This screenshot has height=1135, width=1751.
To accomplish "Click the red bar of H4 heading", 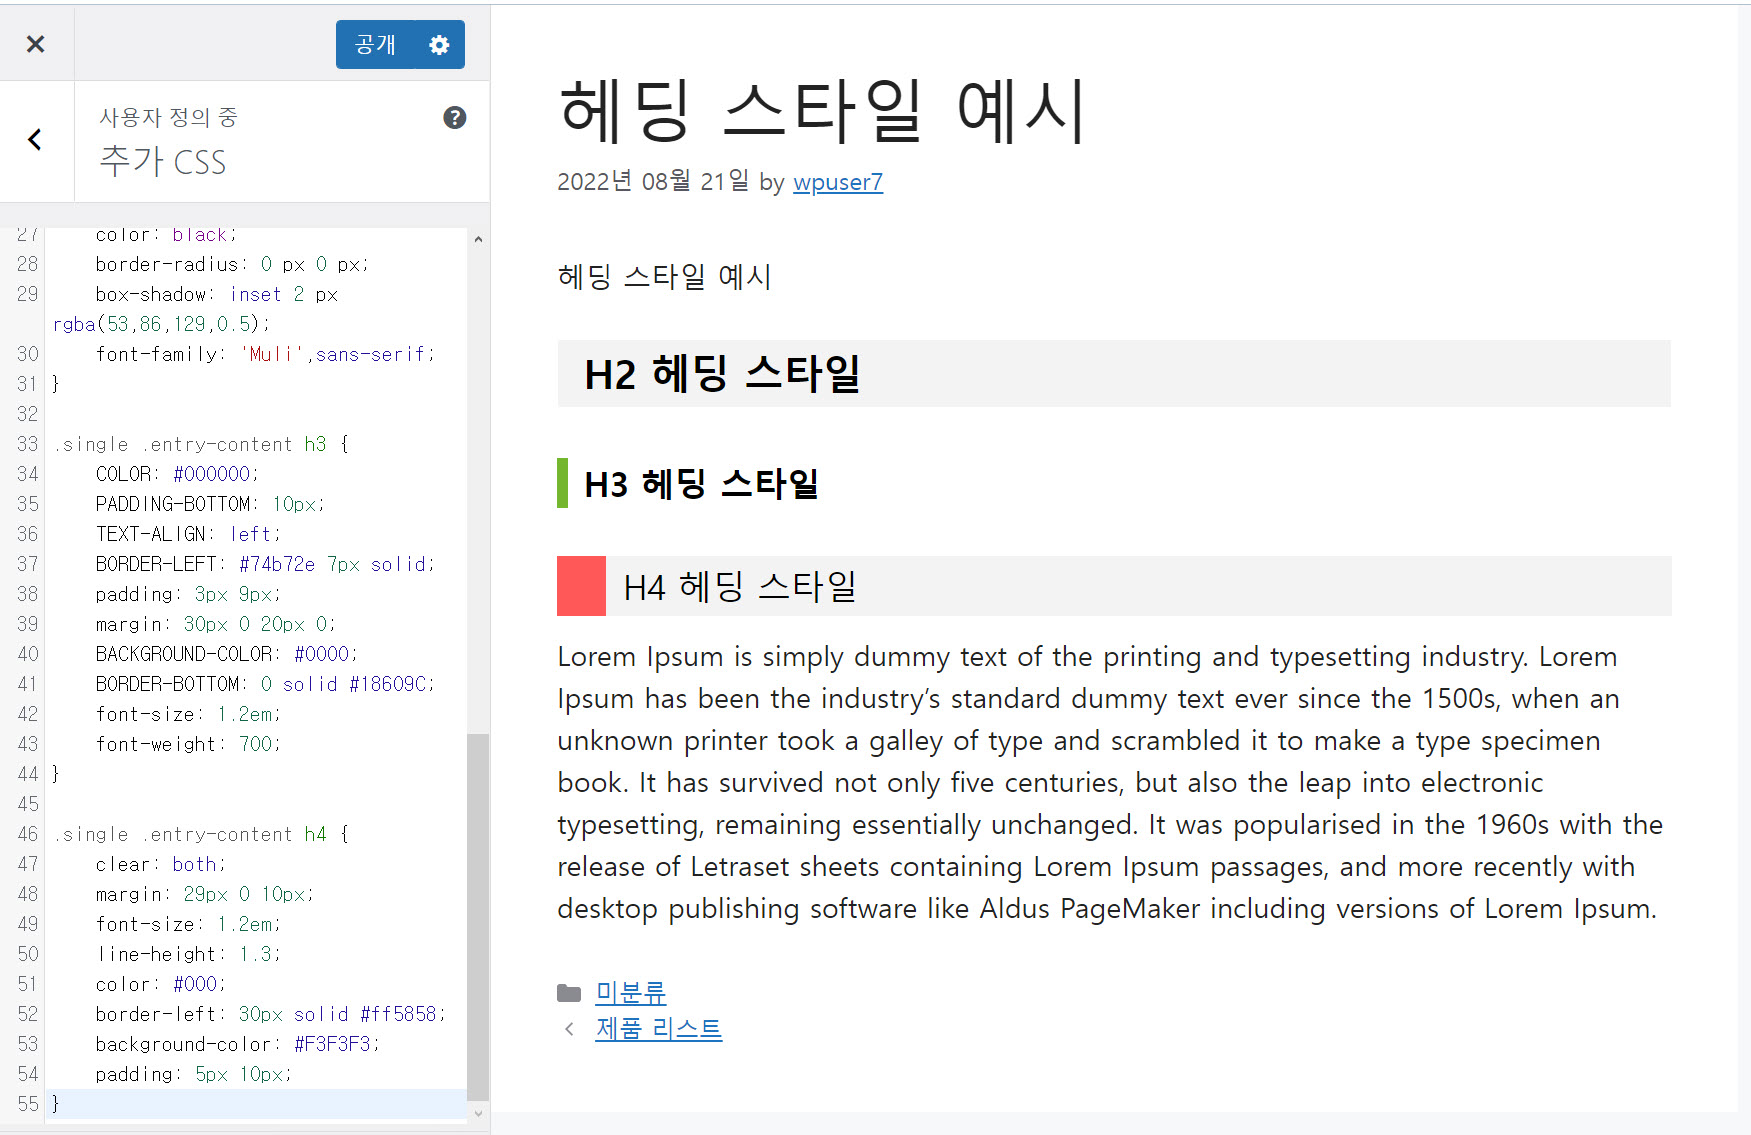I will click(581, 586).
